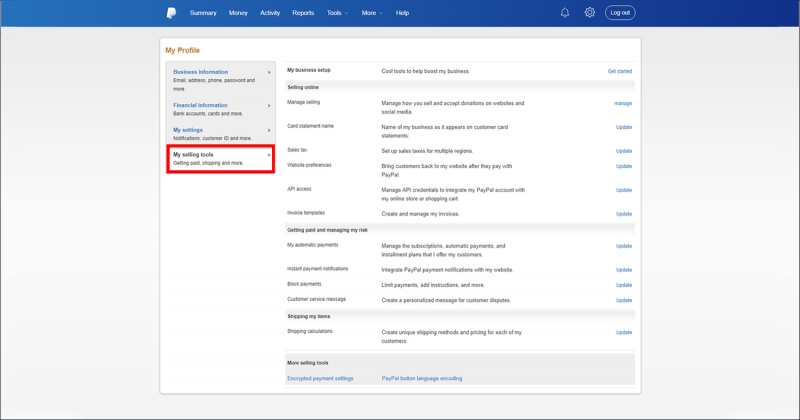Update Website preferences
The width and height of the screenshot is (800, 420).
coord(623,167)
